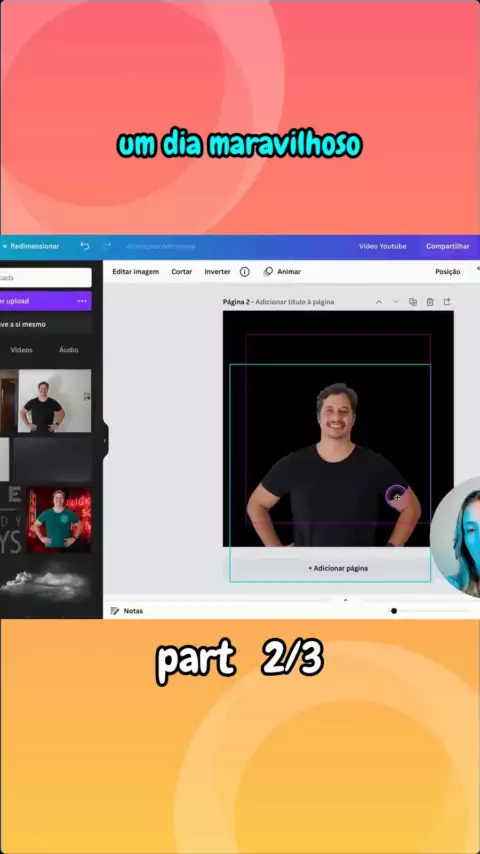480x854 pixels.
Task: Select black-shirt man upload thumbnail
Action: pyautogui.click(x=54, y=401)
